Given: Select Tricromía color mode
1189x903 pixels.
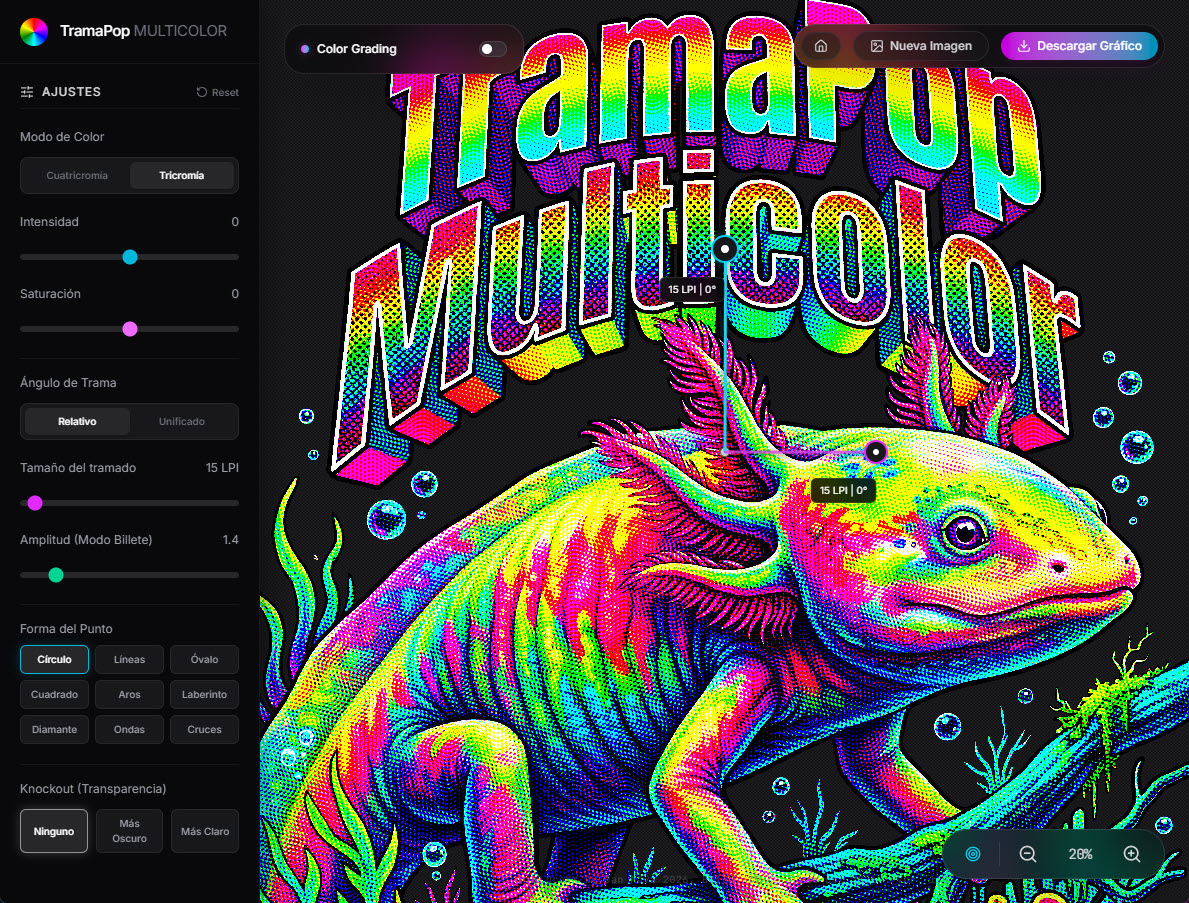Looking at the screenshot, I should pos(182,175).
